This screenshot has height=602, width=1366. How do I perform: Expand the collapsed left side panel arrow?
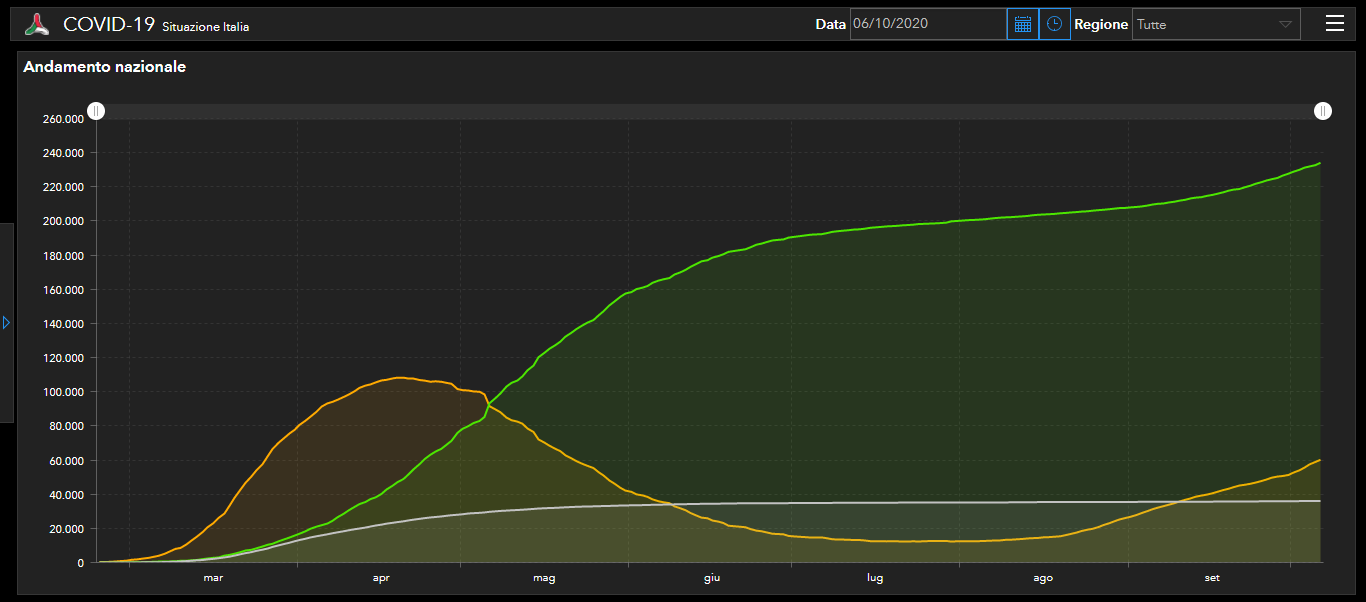click(x=6, y=323)
